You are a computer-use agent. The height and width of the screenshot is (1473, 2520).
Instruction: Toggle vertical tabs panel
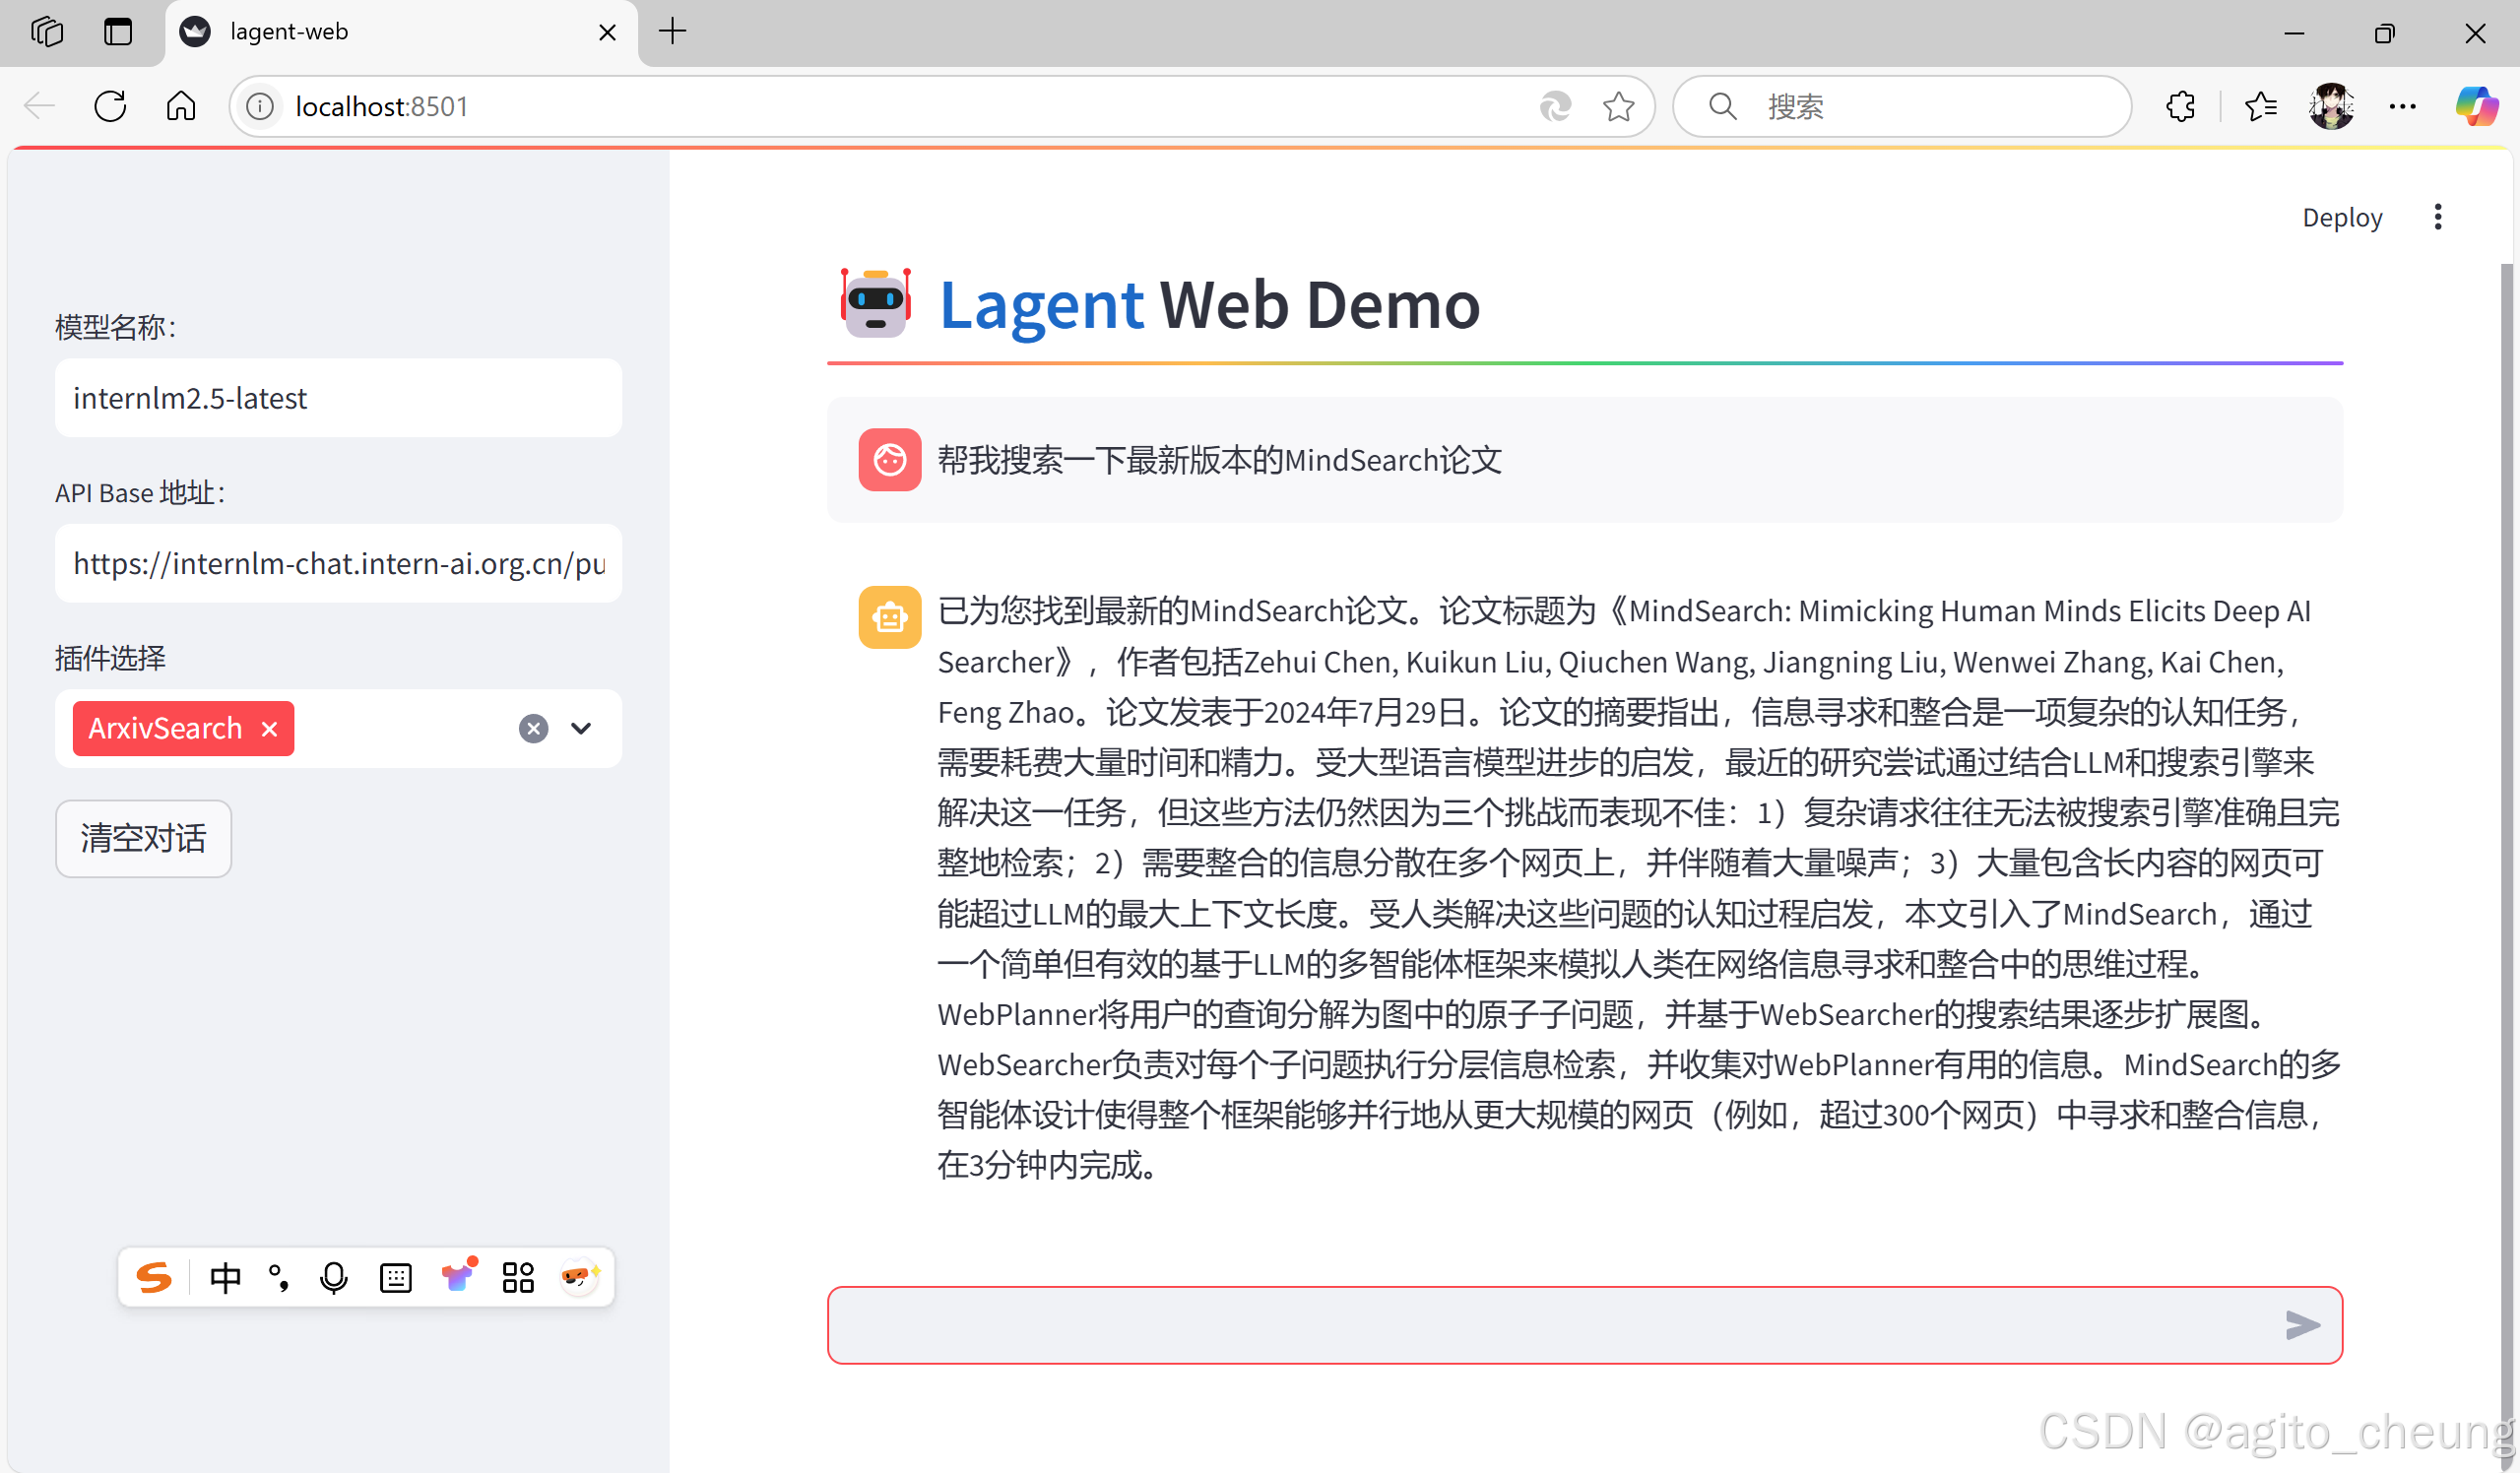118,32
